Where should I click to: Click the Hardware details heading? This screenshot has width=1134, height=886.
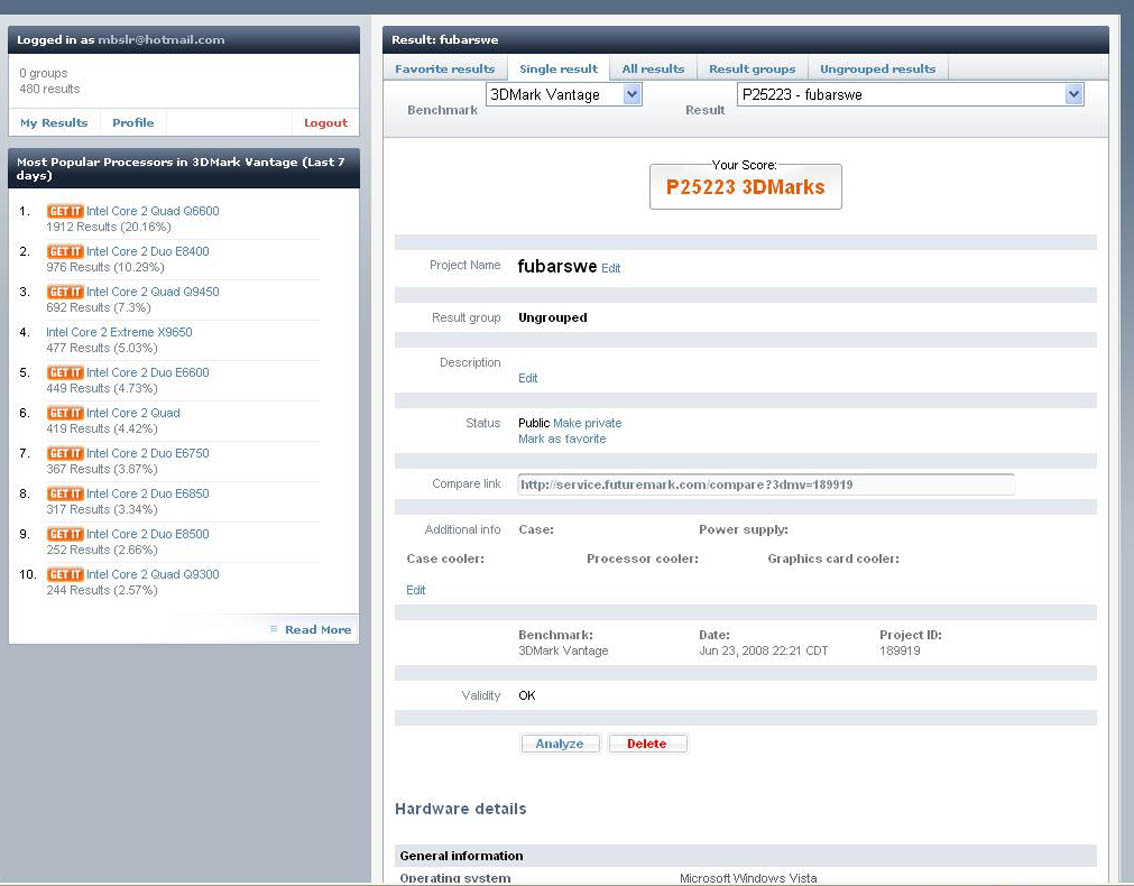point(461,809)
